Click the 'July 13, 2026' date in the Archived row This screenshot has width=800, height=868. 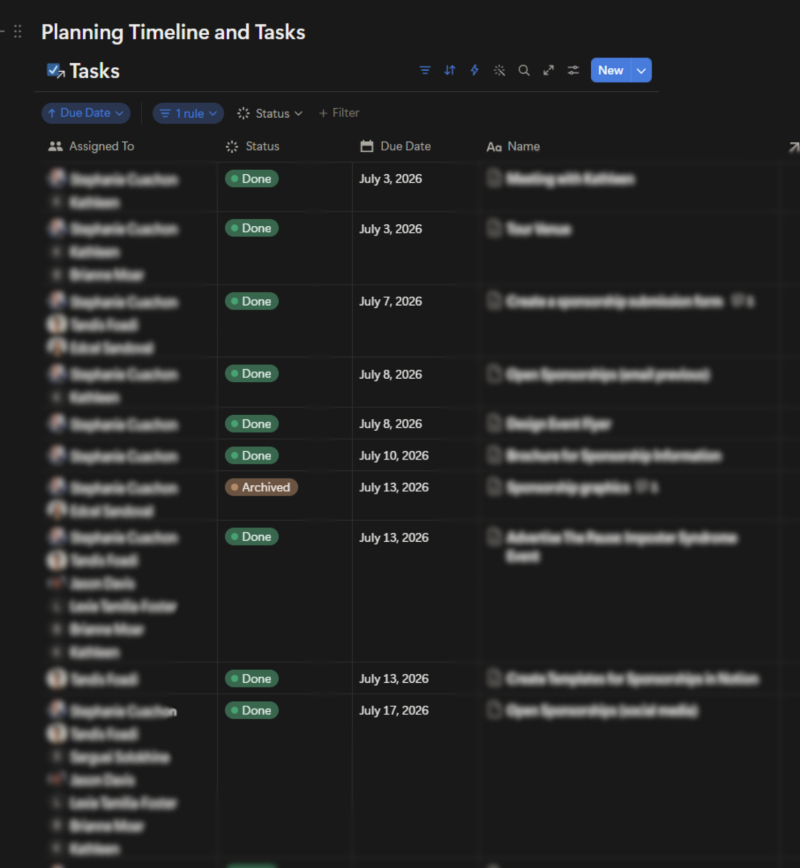click(x=394, y=487)
